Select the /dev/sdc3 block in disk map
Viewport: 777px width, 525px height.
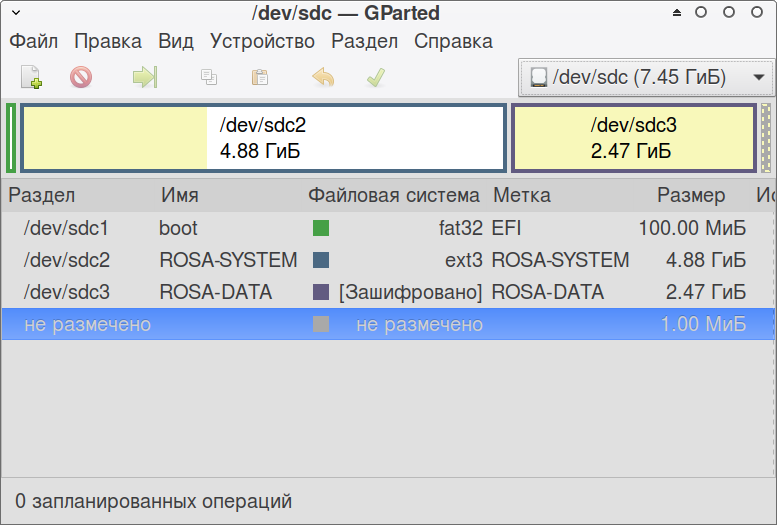point(633,138)
